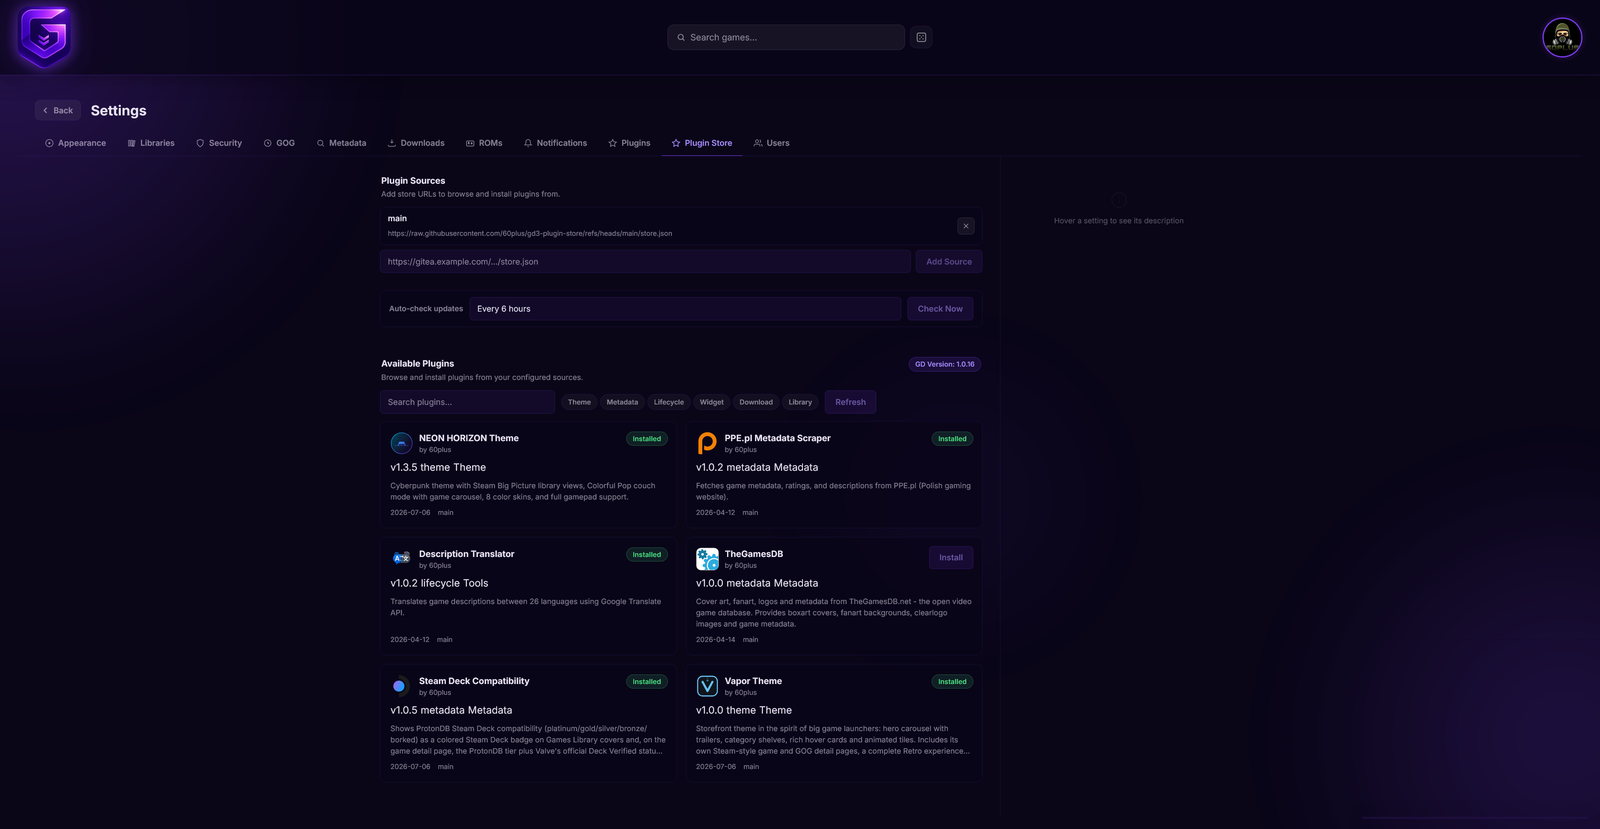Click the Vapor Theme plugin icon
The width and height of the screenshot is (1600, 829).
coord(707,686)
